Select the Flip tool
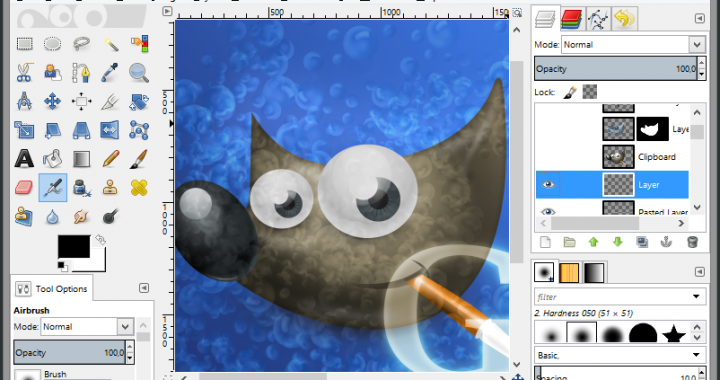720x380 pixels. (x=110, y=130)
